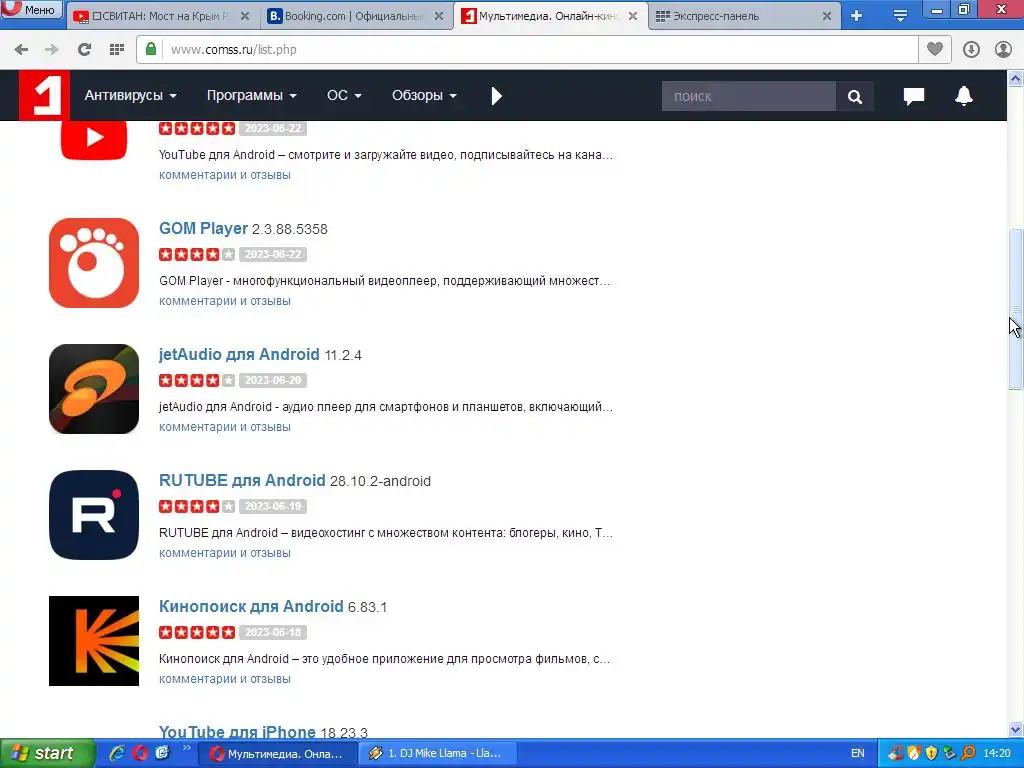This screenshot has width=1024, height=768.
Task: Click the magnifier icon in system tray
Action: click(968, 754)
